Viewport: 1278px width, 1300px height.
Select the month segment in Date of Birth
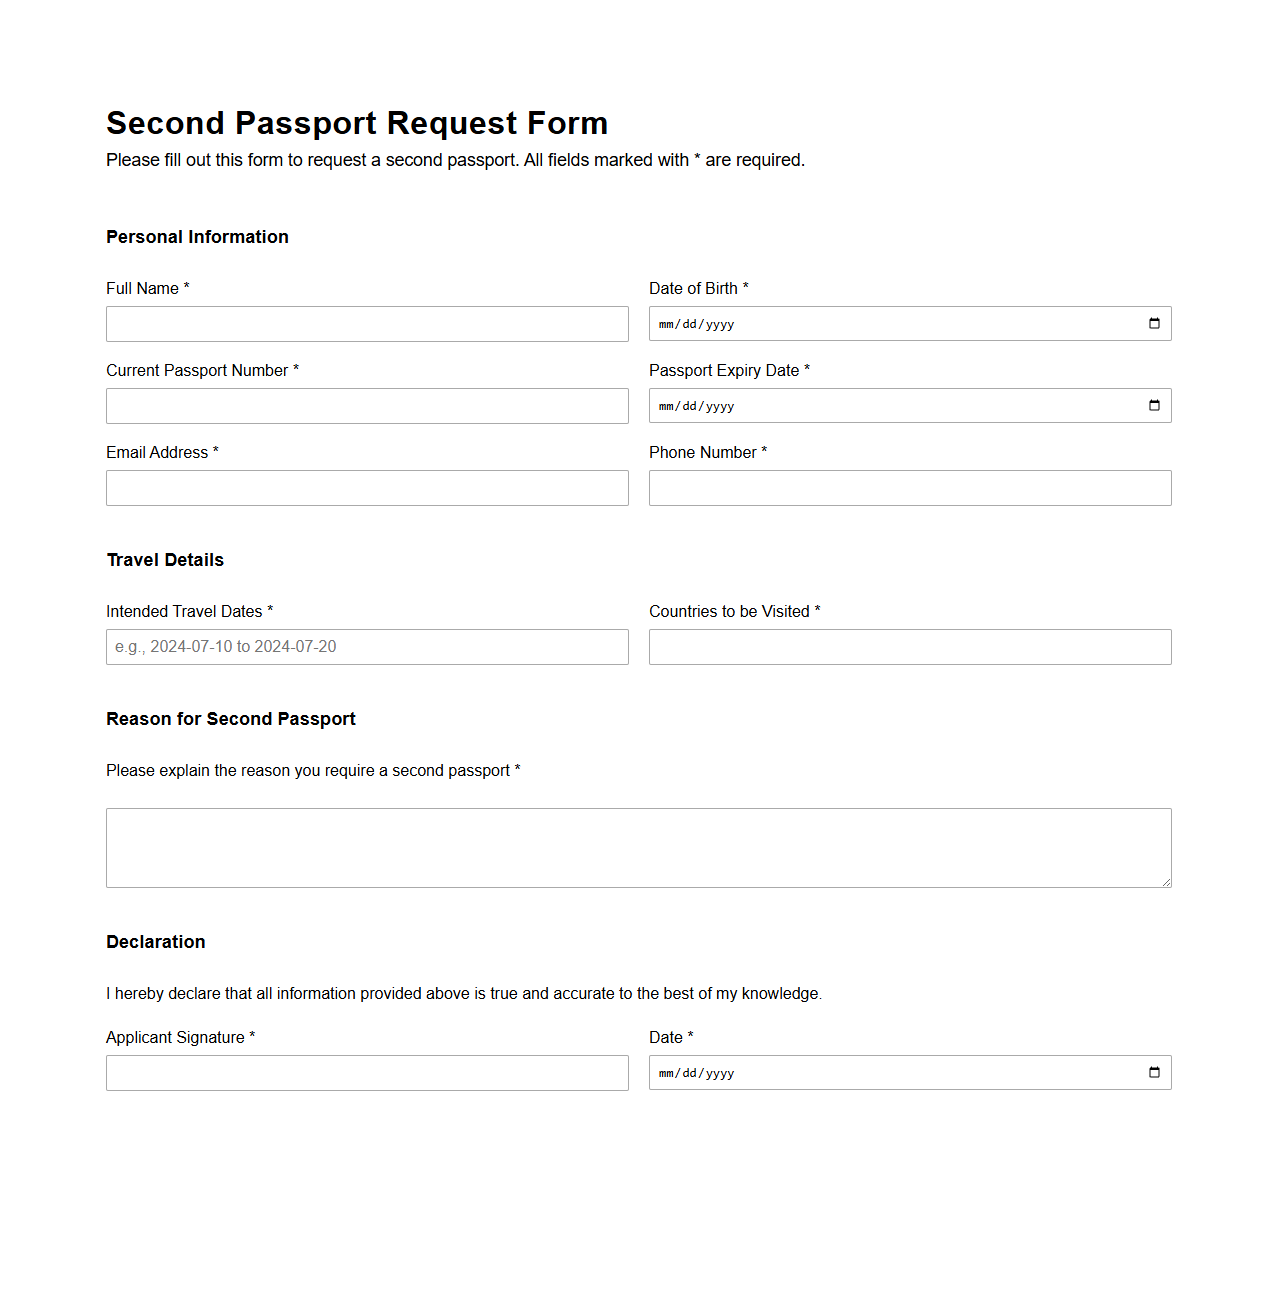tap(668, 323)
